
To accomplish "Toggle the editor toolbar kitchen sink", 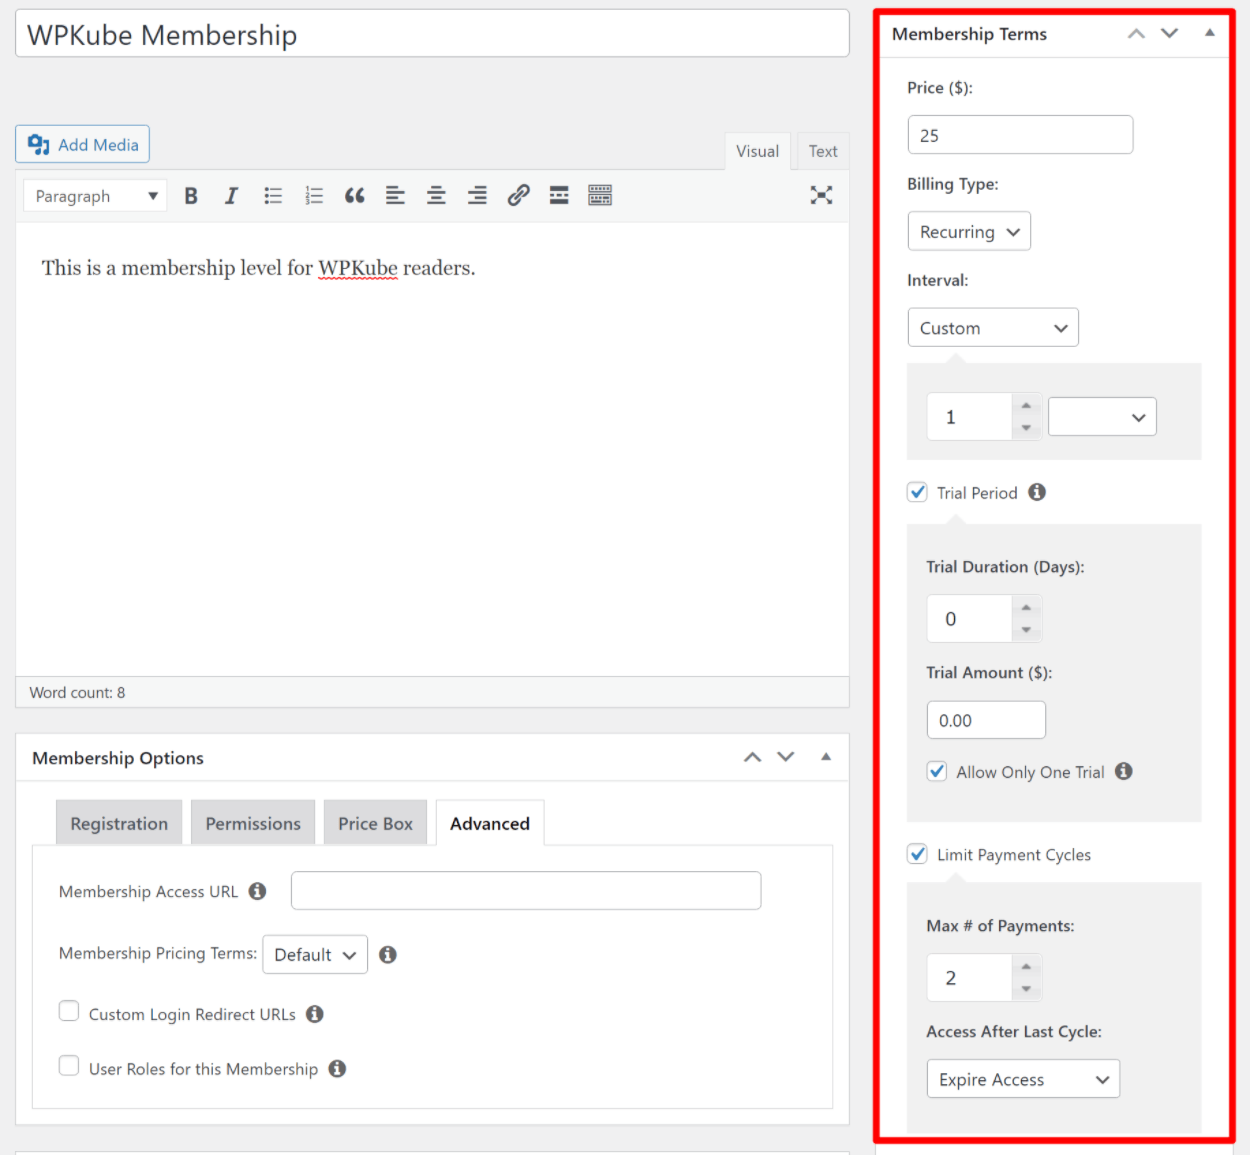I will 600,196.
